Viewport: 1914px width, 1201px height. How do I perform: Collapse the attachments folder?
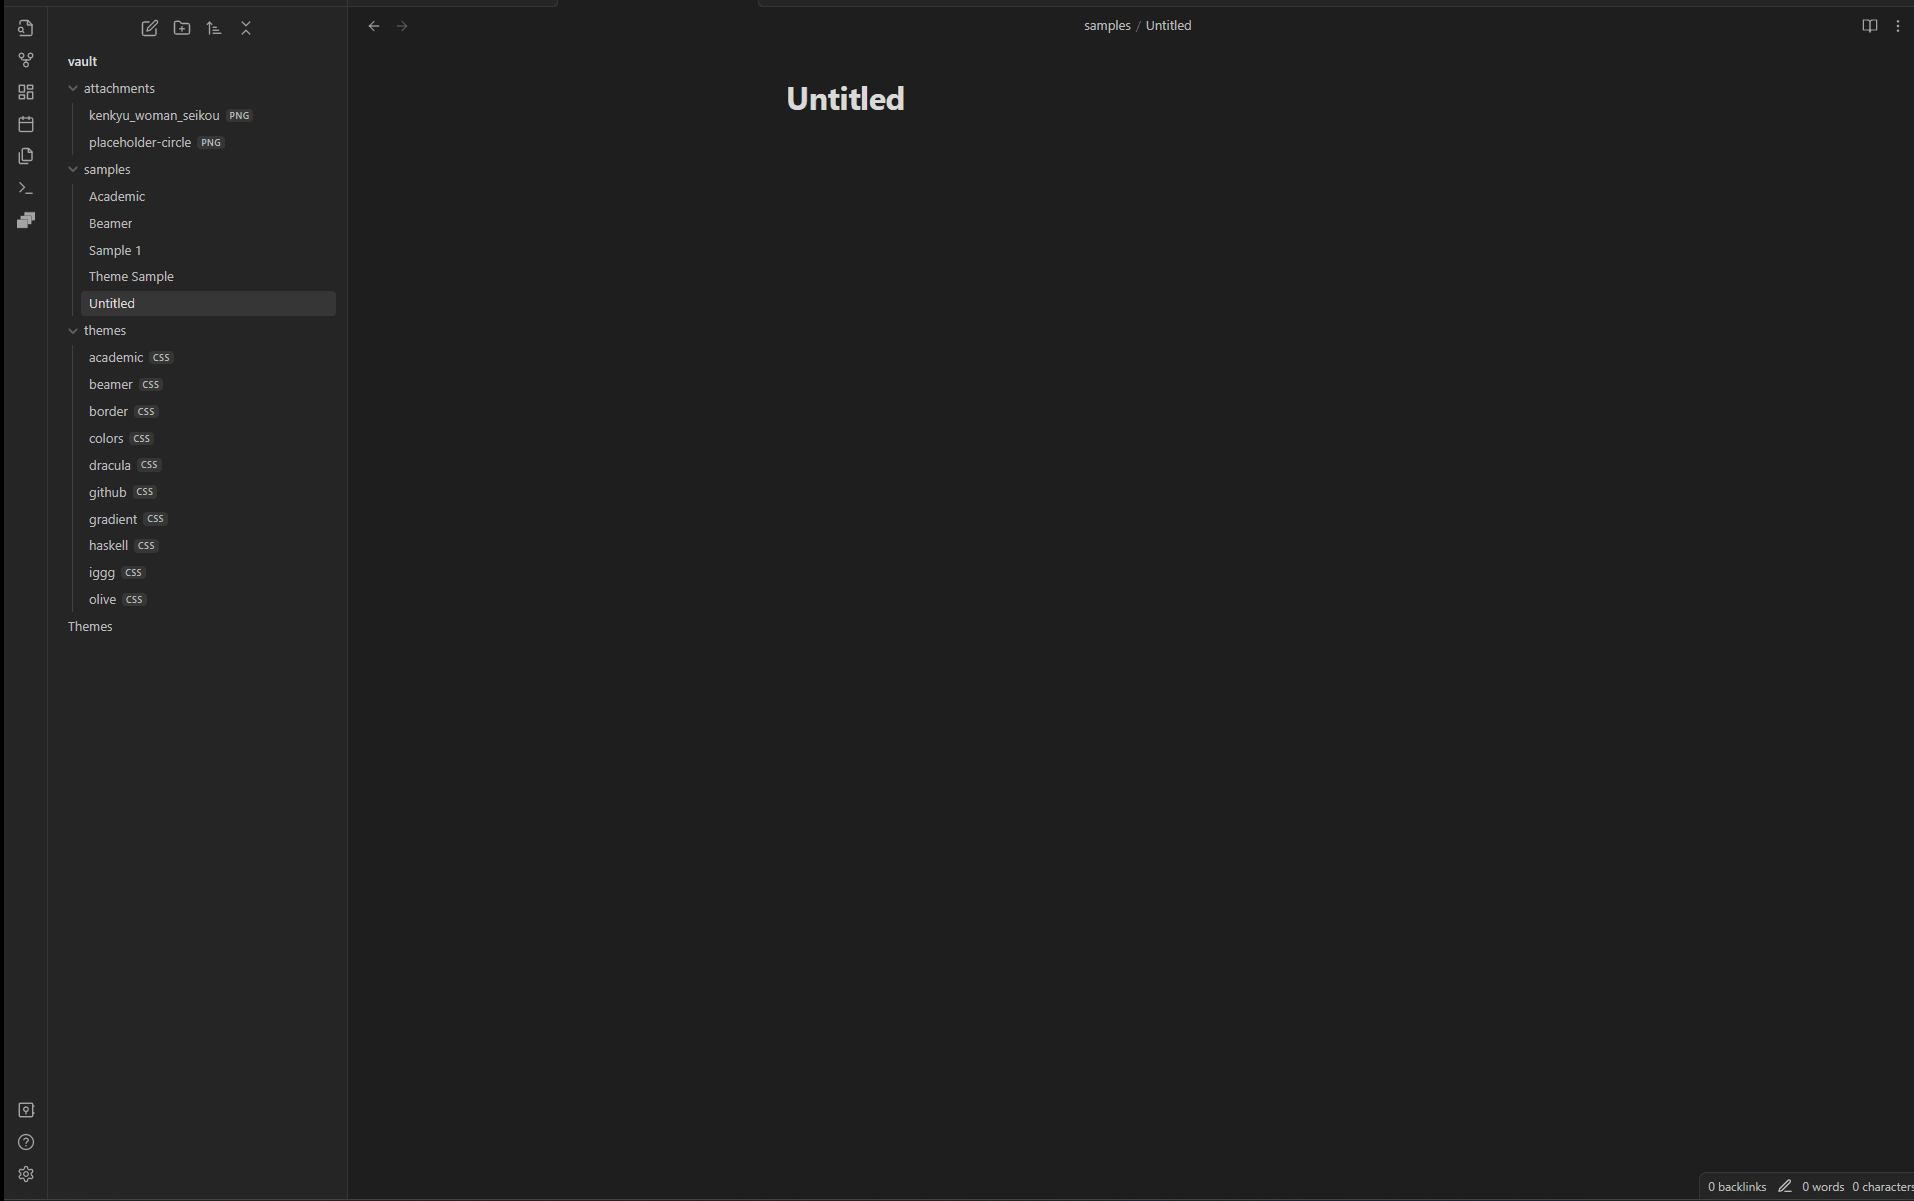(x=73, y=89)
